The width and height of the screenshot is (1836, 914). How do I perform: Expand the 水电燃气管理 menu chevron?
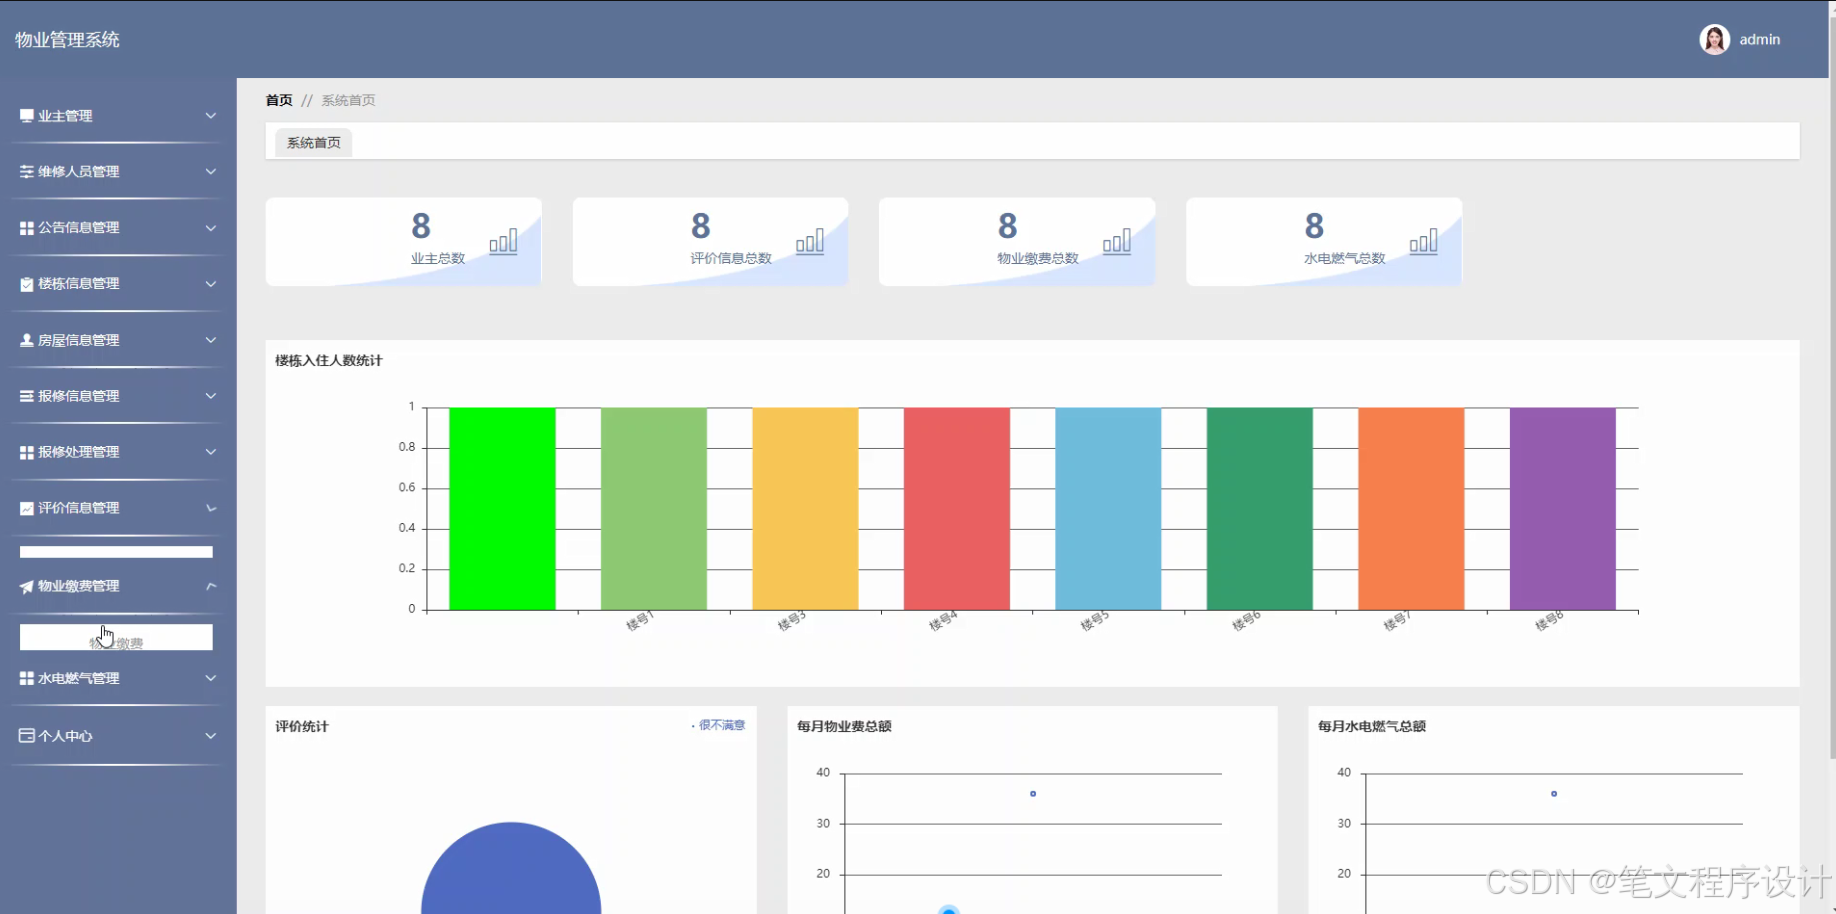coord(211,678)
